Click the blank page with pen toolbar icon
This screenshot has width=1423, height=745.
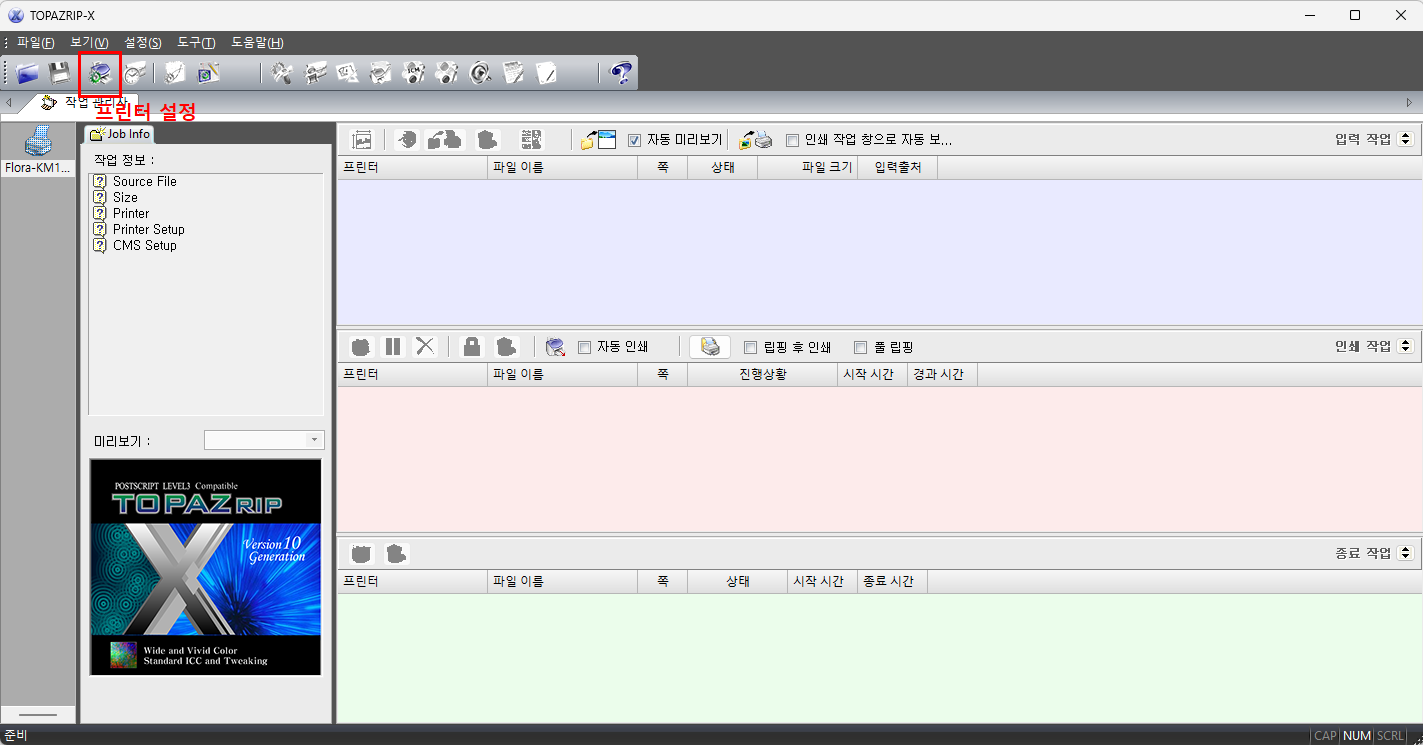coord(546,73)
